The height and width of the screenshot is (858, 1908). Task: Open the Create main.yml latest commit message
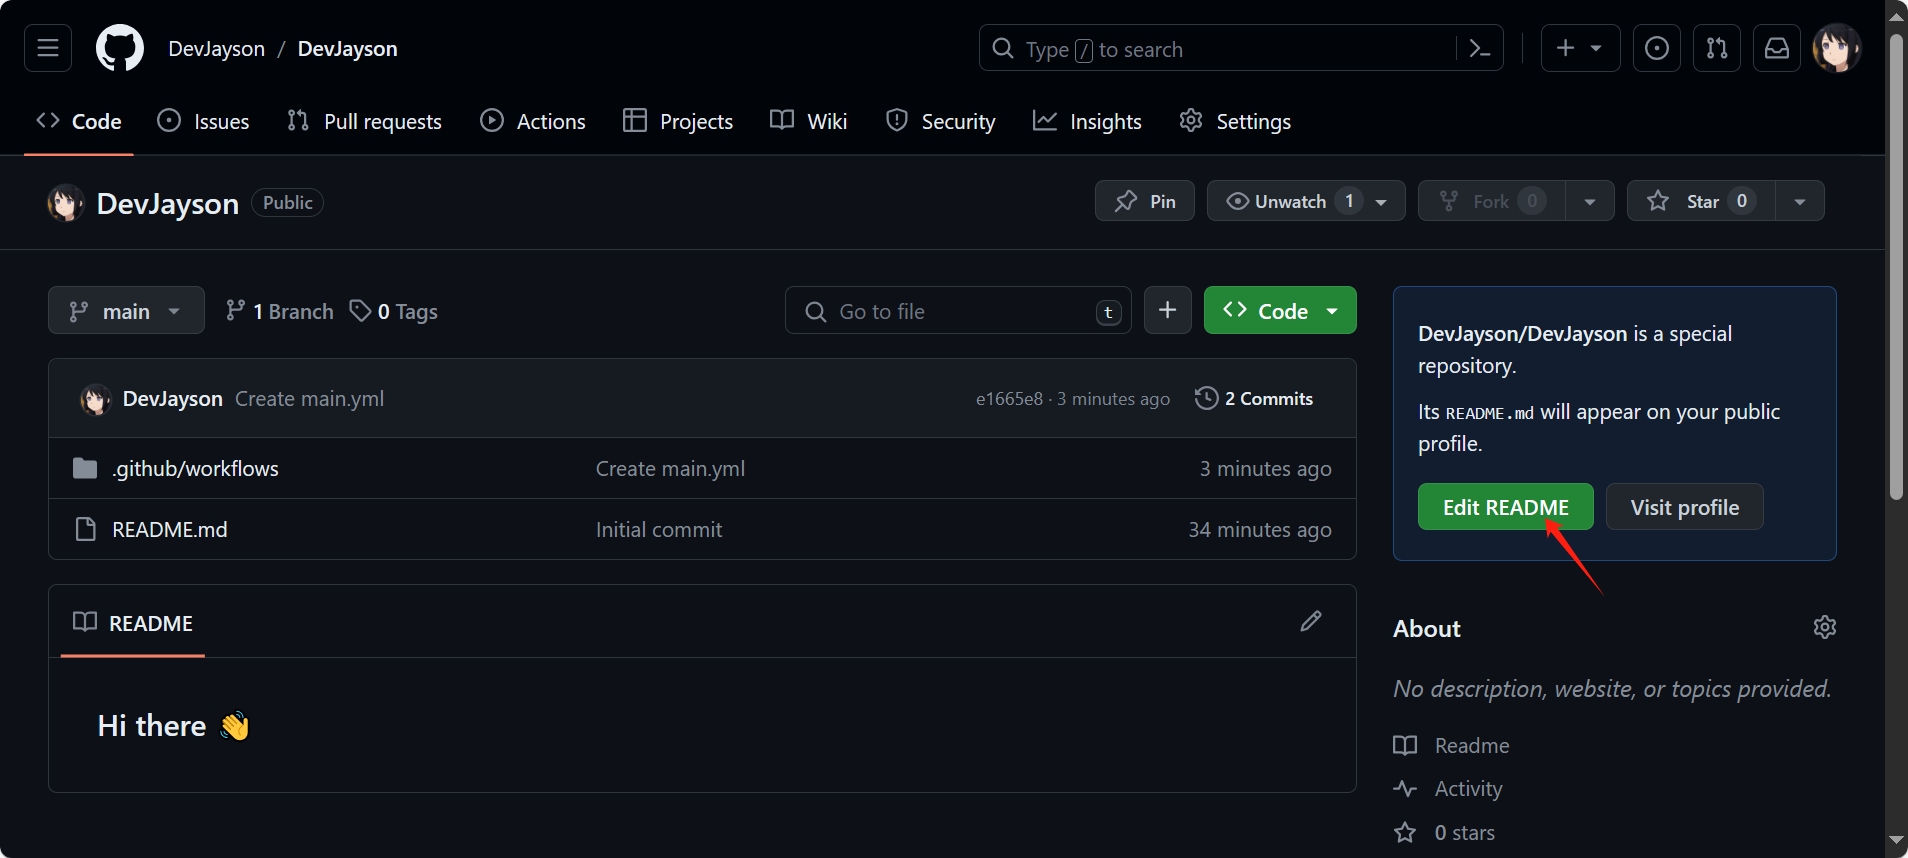click(309, 398)
